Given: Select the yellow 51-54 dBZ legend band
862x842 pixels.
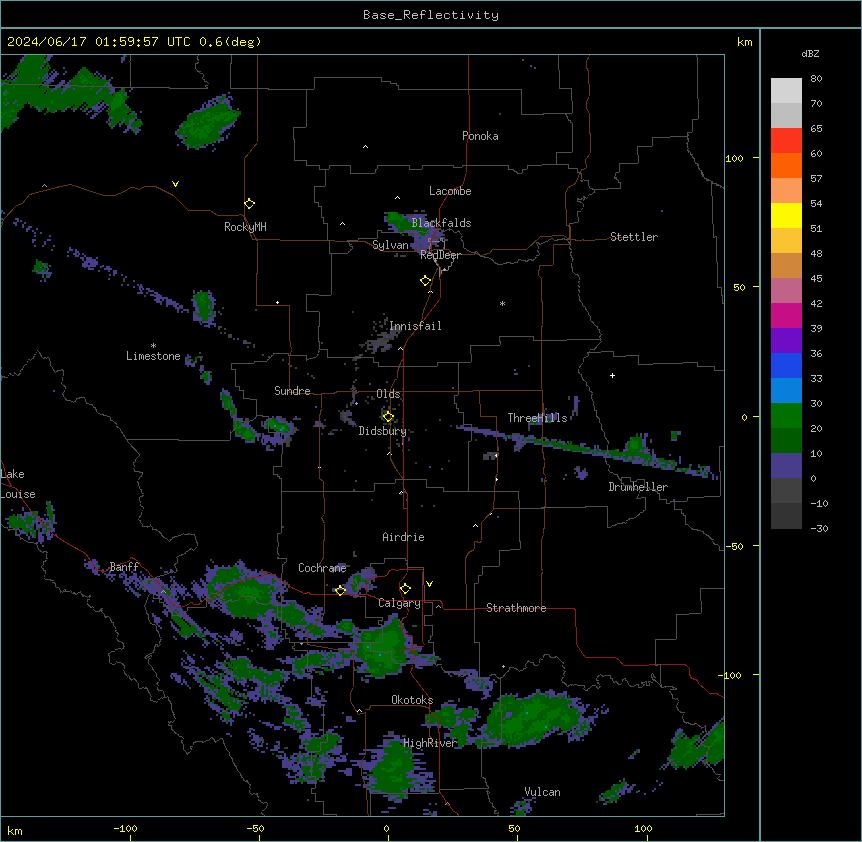Looking at the screenshot, I should point(786,215).
